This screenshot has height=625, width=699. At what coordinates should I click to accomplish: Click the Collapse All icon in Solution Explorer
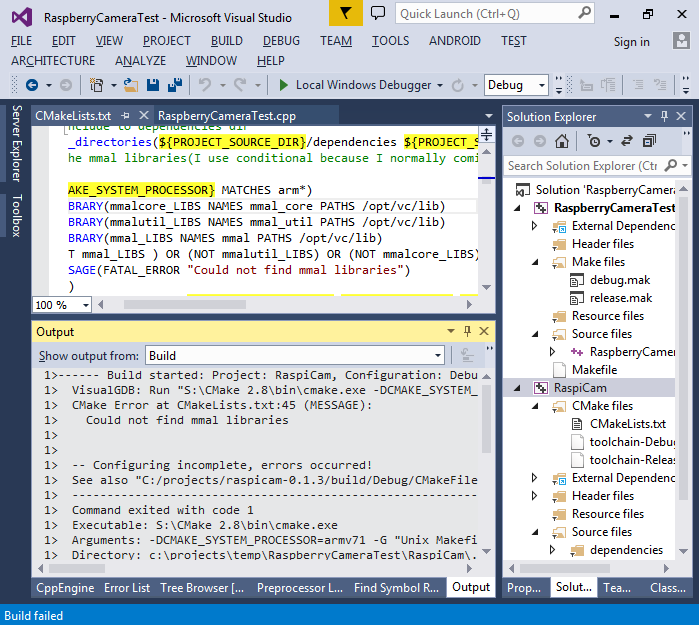[649, 141]
